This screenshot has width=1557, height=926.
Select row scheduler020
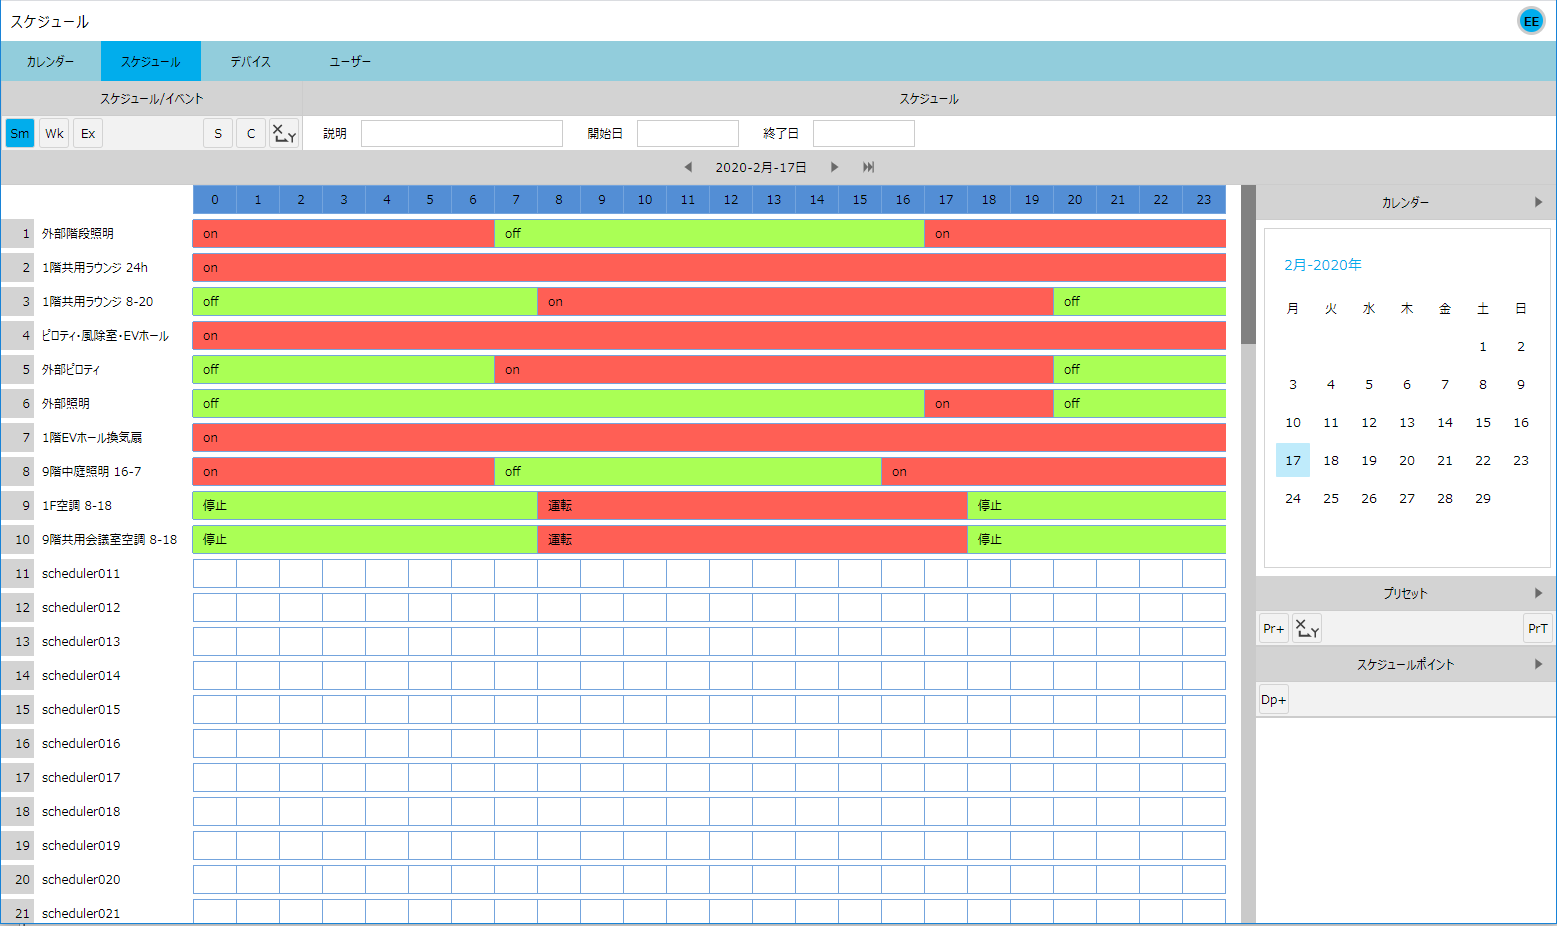click(x=81, y=879)
